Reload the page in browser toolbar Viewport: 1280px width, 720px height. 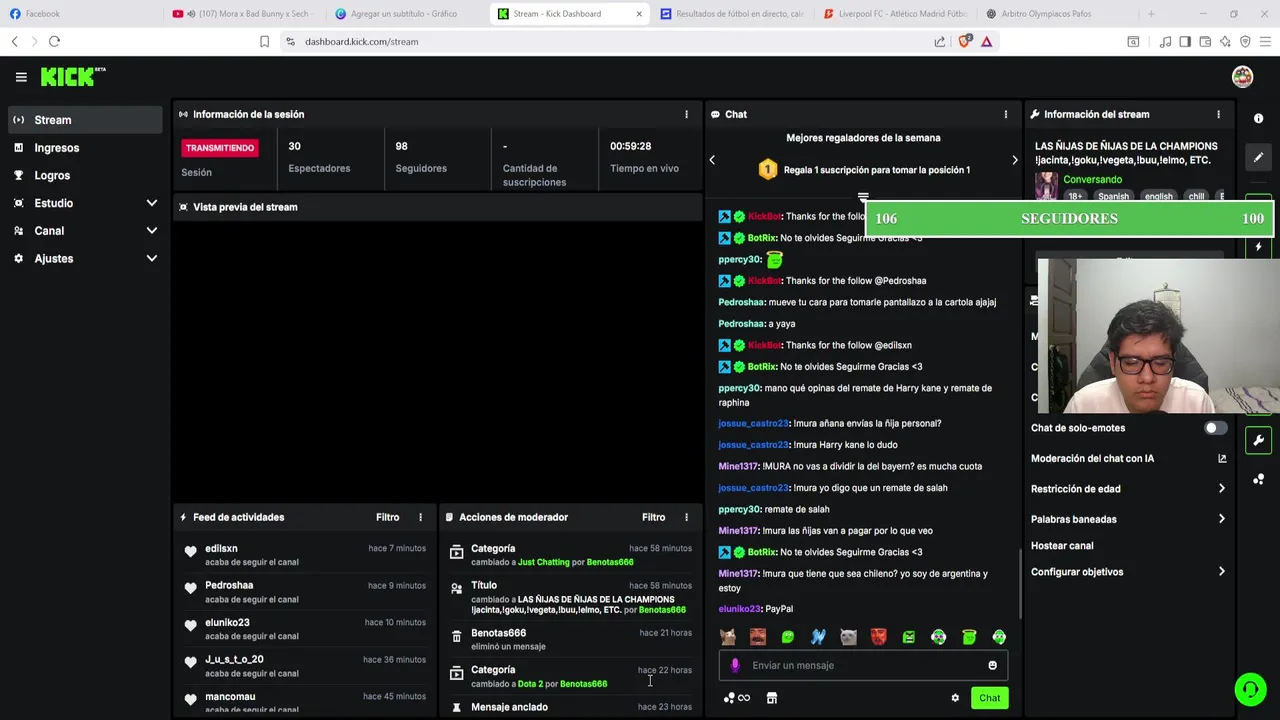(54, 42)
